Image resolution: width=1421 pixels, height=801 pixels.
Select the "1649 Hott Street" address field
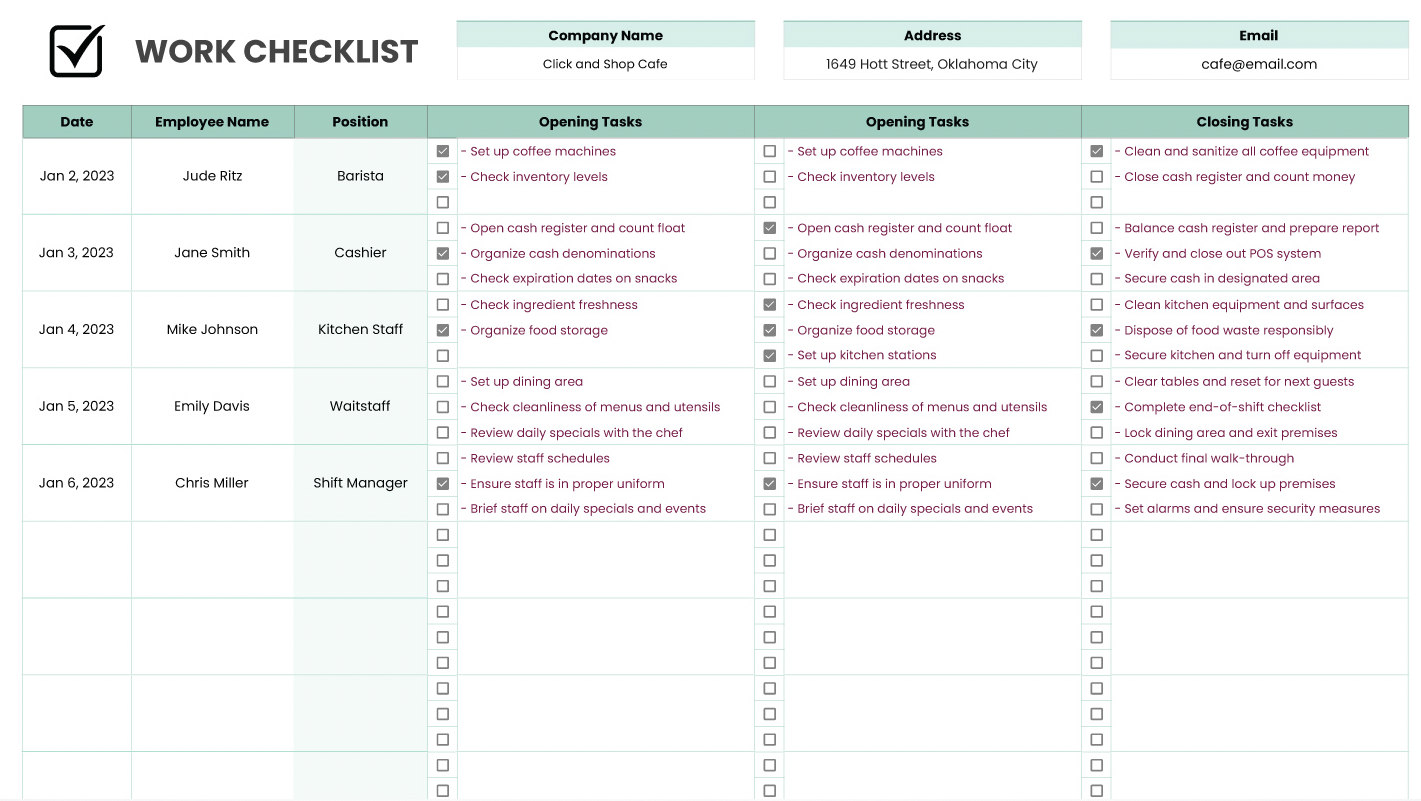click(932, 64)
